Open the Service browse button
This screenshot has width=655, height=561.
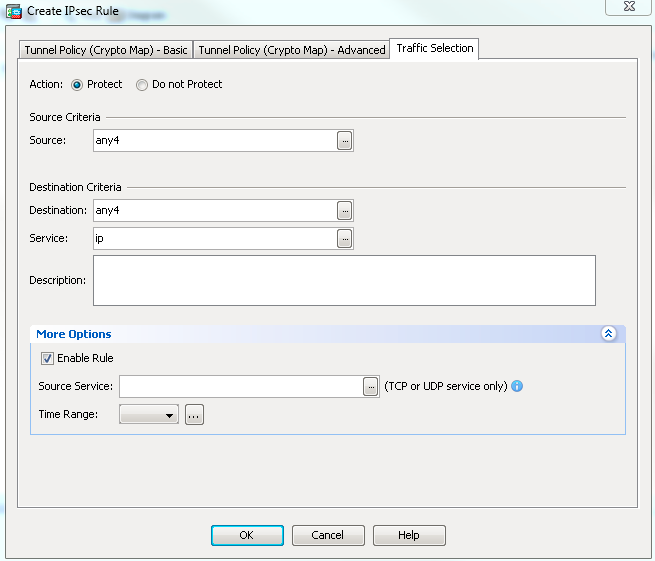pyautogui.click(x=345, y=239)
